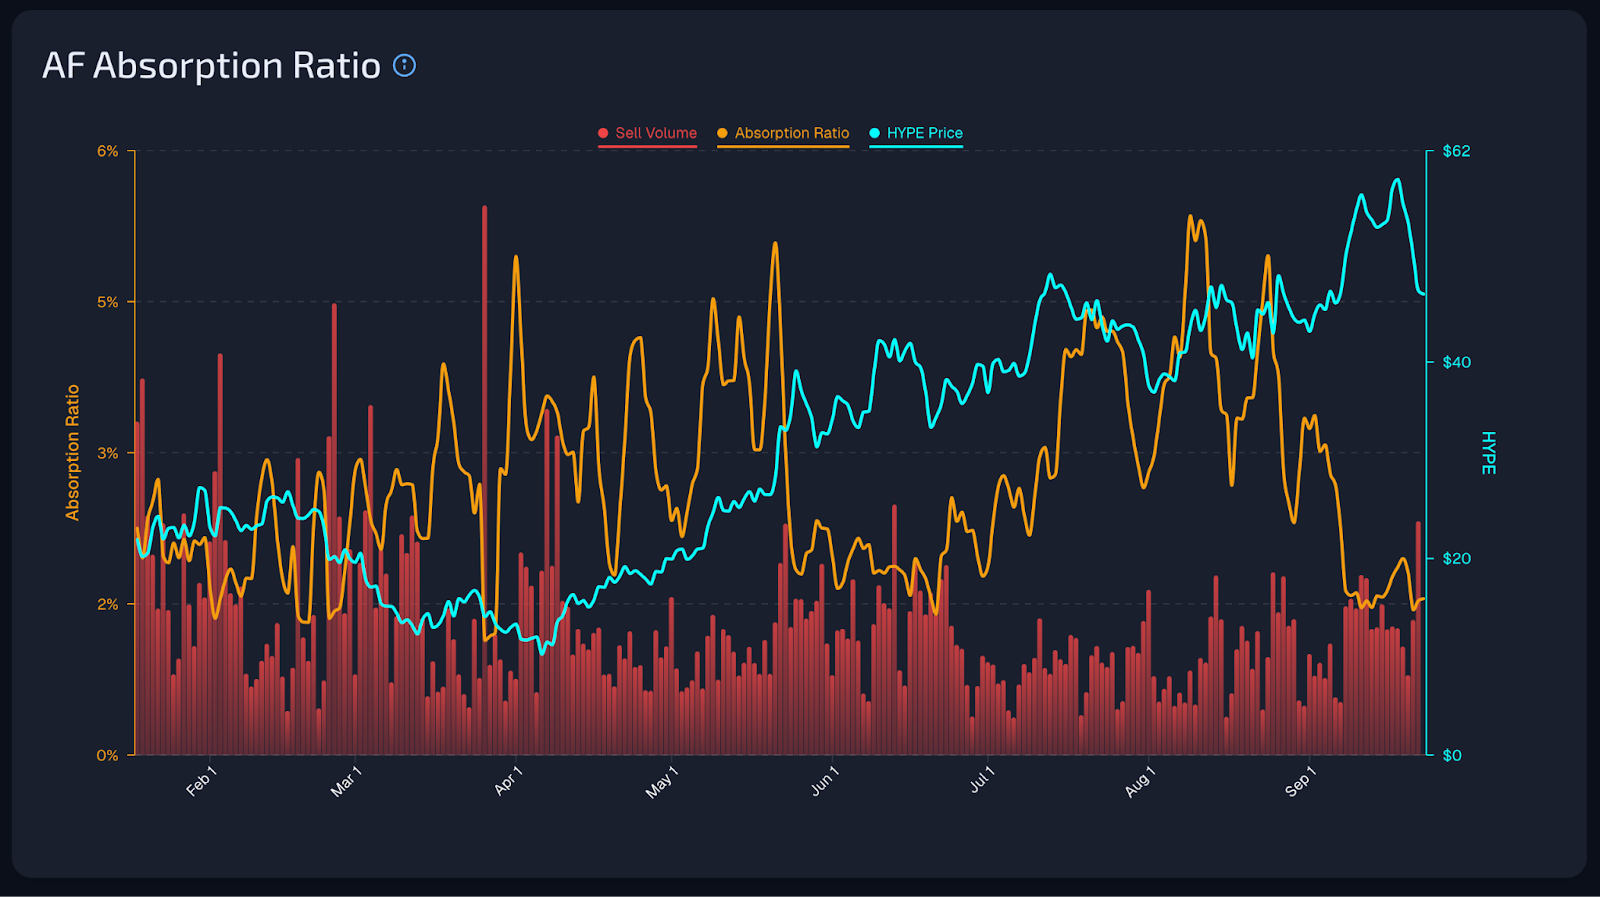Click the 5% left axis label
Screen dimensions: 1600x897
107,302
